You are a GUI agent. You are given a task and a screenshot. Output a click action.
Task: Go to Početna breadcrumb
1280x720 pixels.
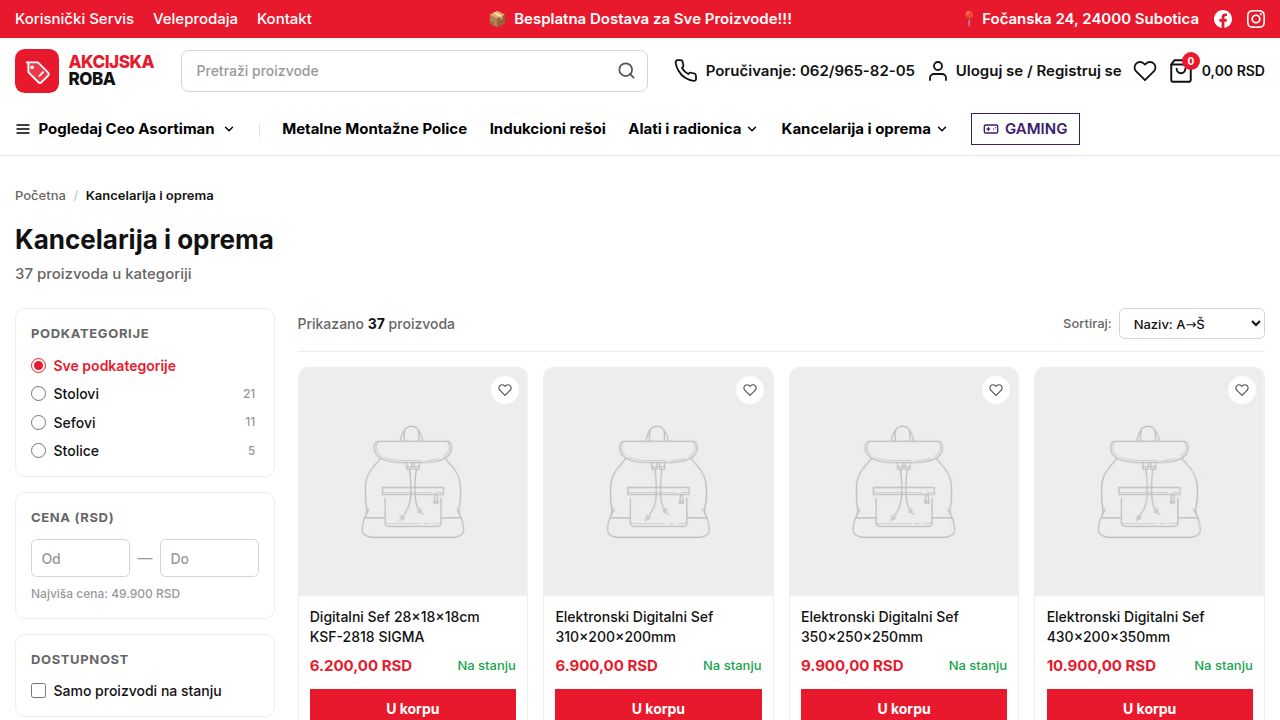click(40, 196)
